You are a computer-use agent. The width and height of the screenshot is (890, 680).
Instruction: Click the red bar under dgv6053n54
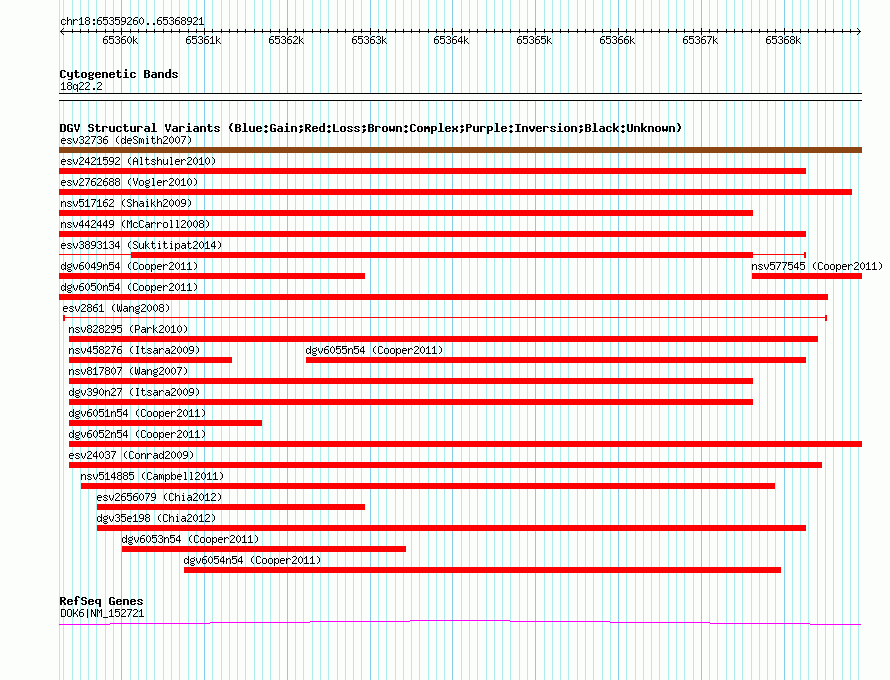(264, 549)
